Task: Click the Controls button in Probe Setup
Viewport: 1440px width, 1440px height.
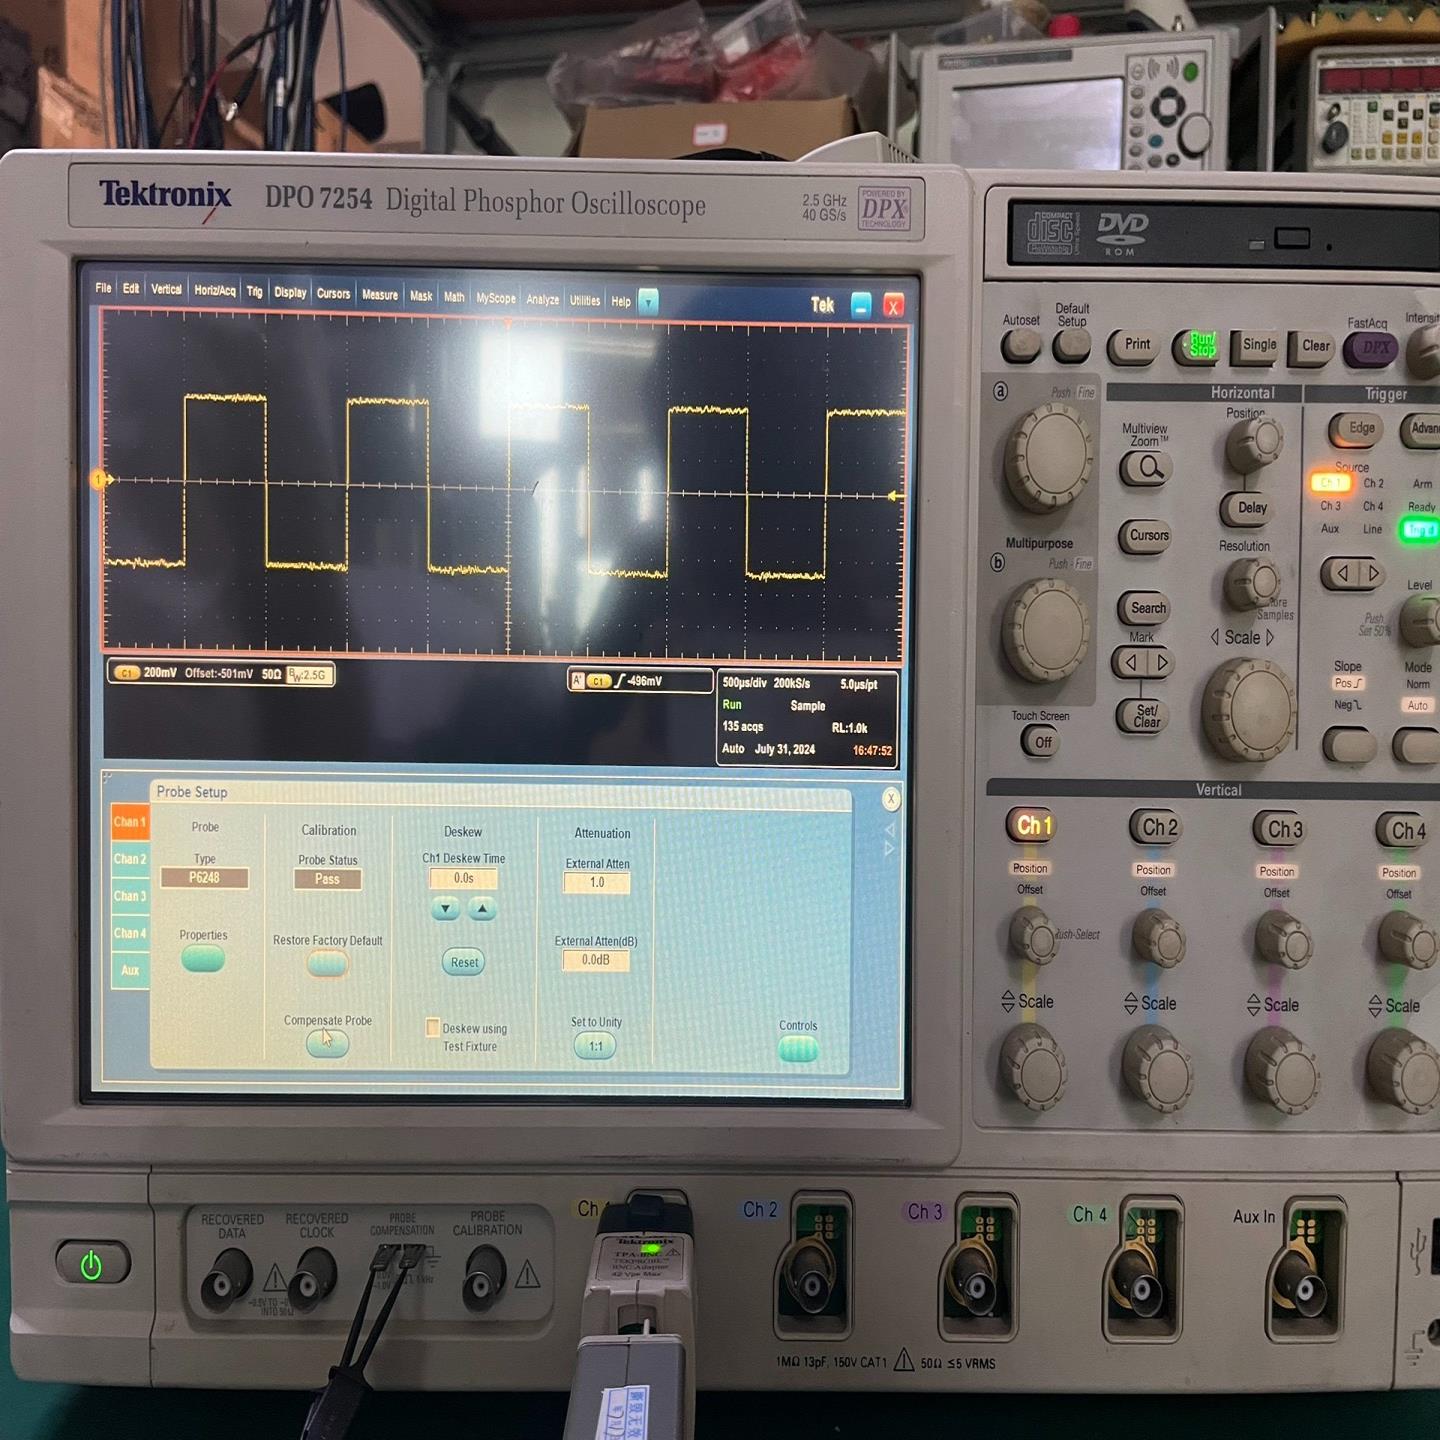Action: coord(798,1048)
